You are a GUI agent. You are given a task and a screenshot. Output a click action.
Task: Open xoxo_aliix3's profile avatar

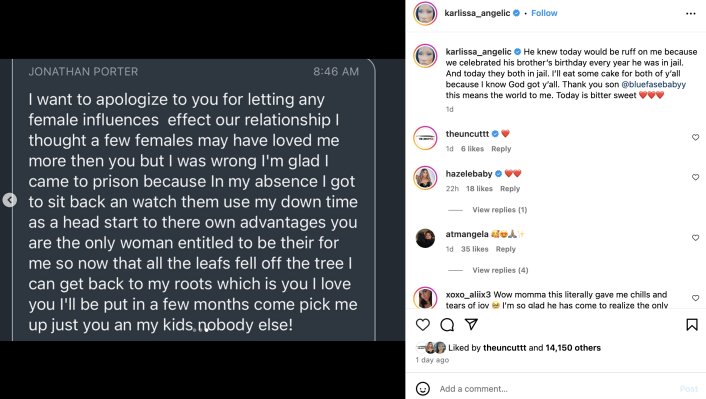point(425,298)
